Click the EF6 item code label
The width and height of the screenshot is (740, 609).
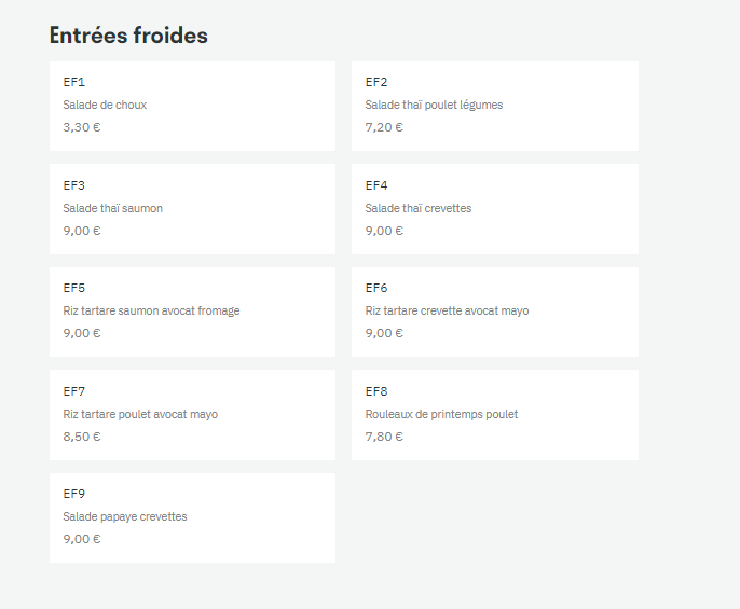coord(376,288)
